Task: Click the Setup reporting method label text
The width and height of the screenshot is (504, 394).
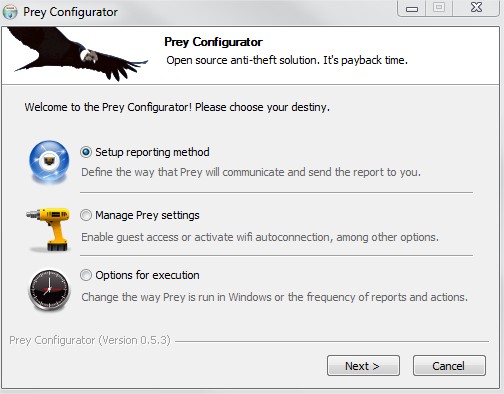Action: pyautogui.click(x=152, y=152)
